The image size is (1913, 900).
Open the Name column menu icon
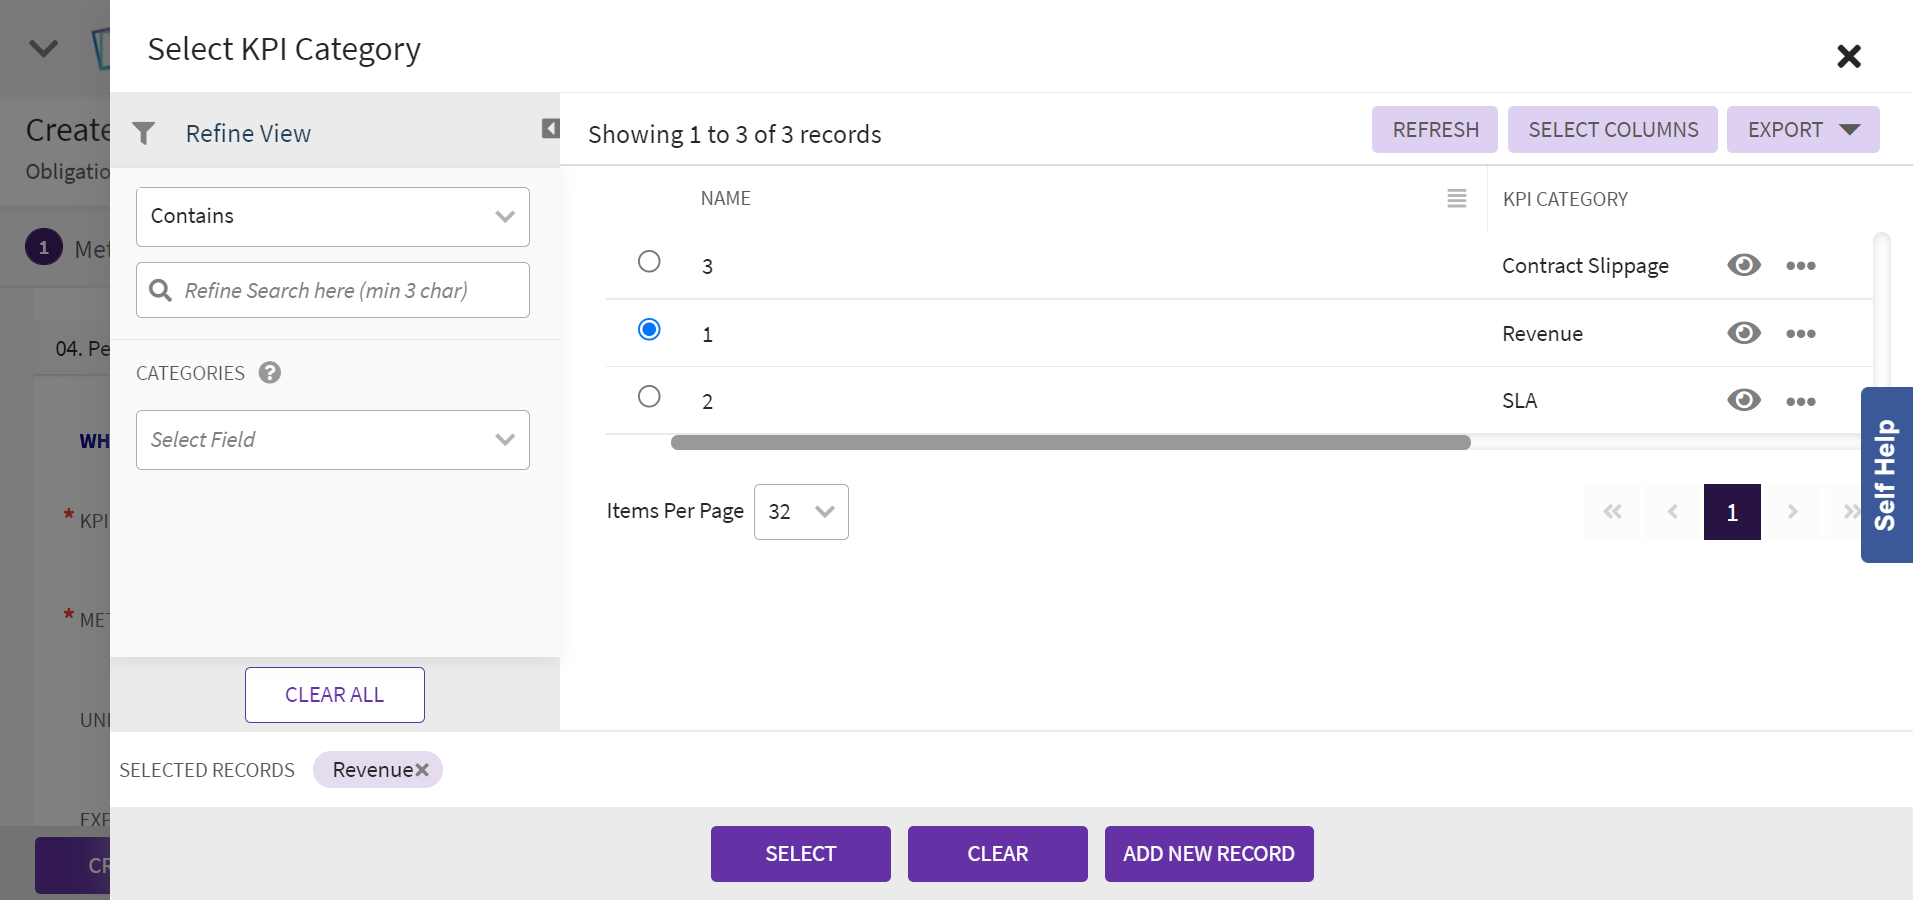pyautogui.click(x=1456, y=199)
